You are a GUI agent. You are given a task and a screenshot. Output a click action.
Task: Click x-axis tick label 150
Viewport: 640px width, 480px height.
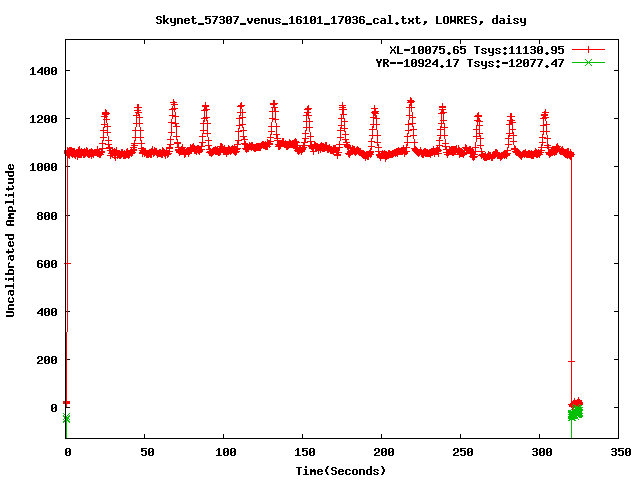[x=305, y=452]
